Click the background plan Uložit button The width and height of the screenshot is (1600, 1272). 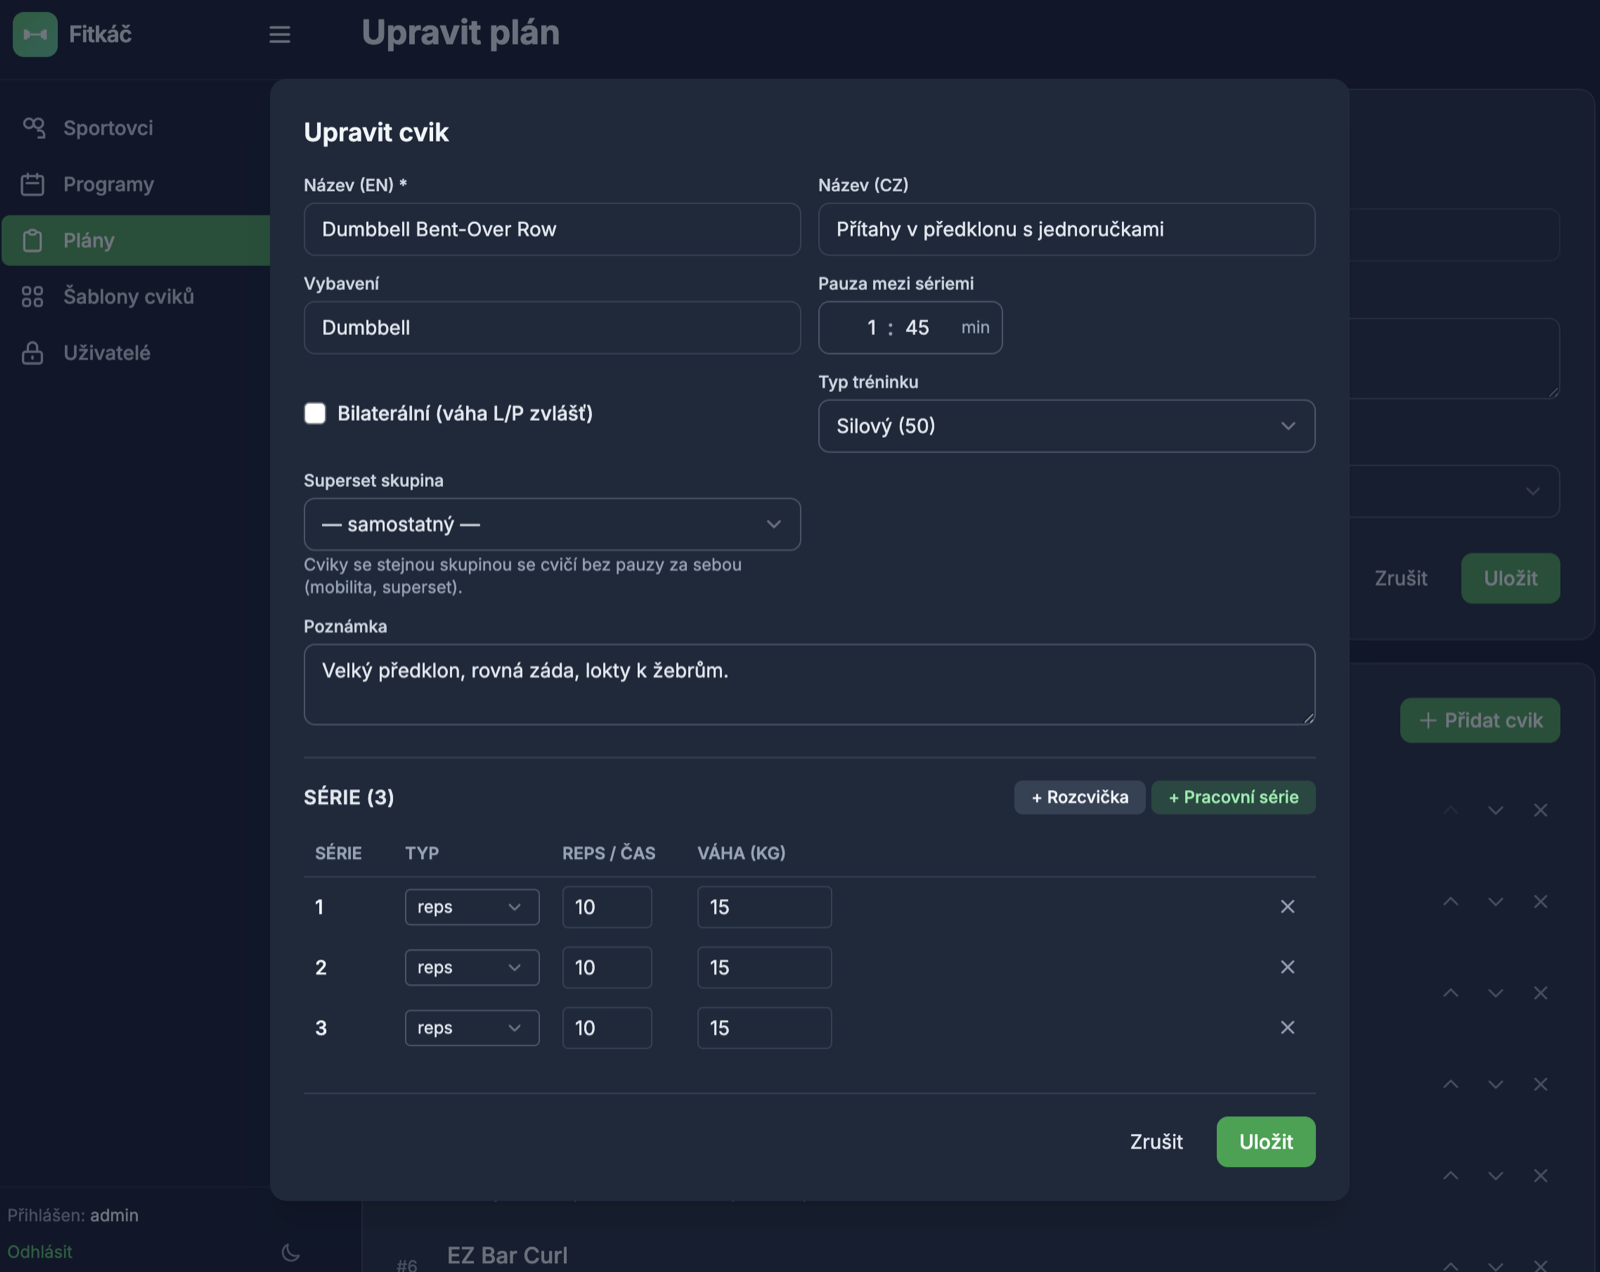tap(1510, 578)
